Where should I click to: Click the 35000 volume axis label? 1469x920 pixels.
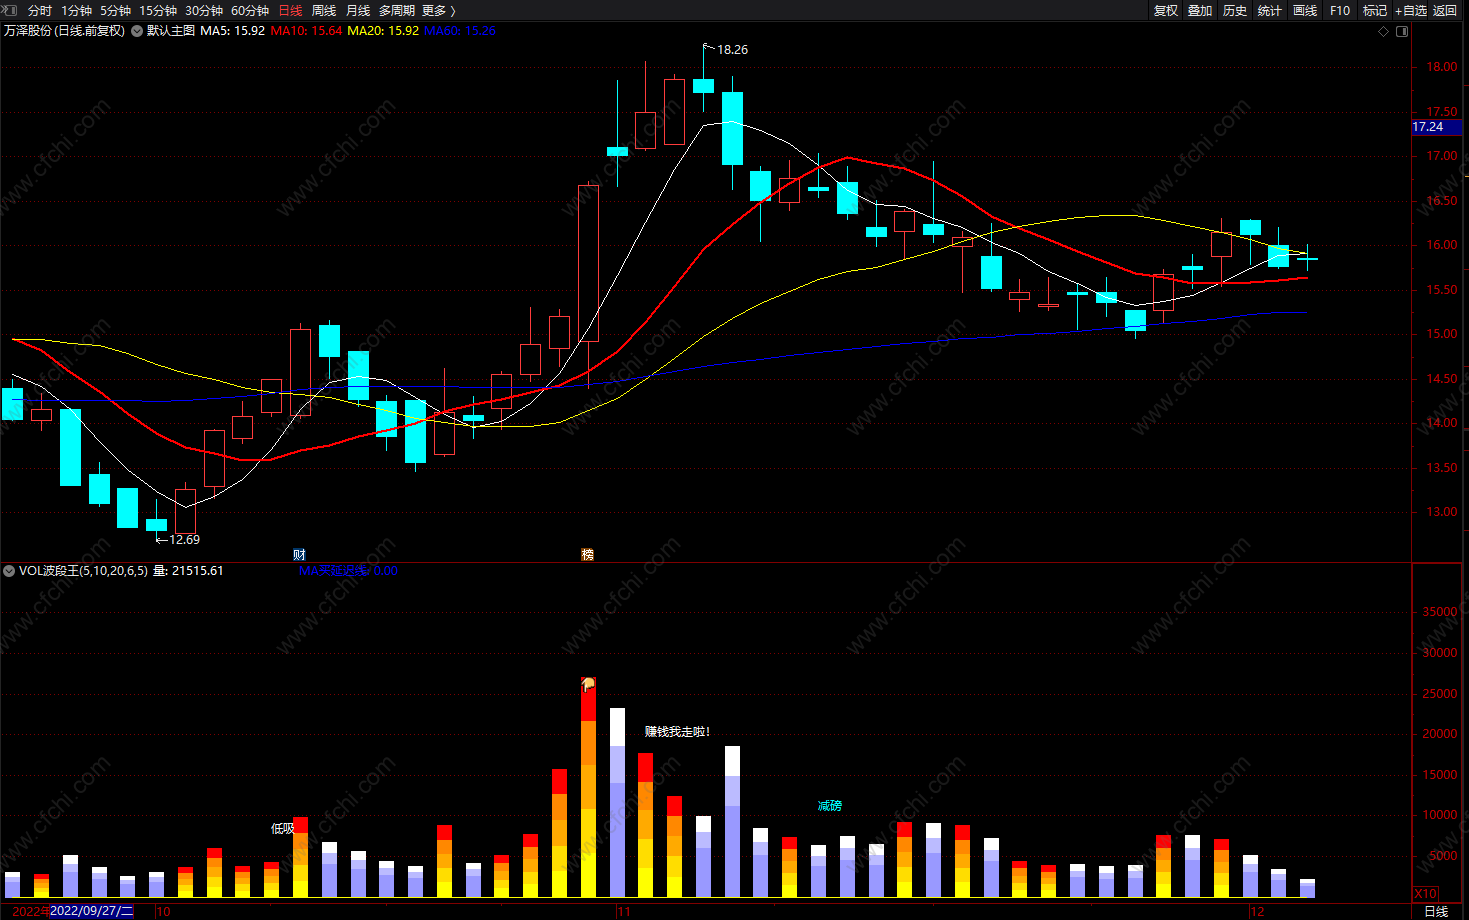[x=1439, y=612]
